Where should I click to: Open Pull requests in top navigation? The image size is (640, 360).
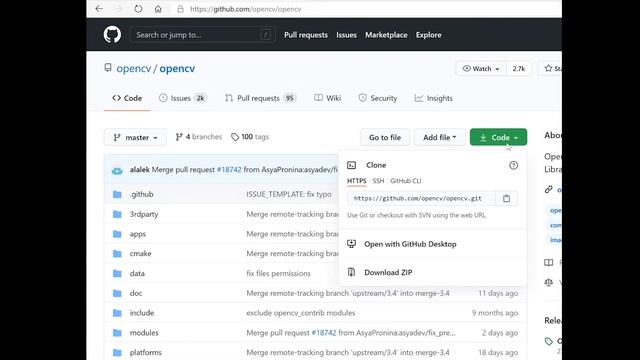(306, 35)
